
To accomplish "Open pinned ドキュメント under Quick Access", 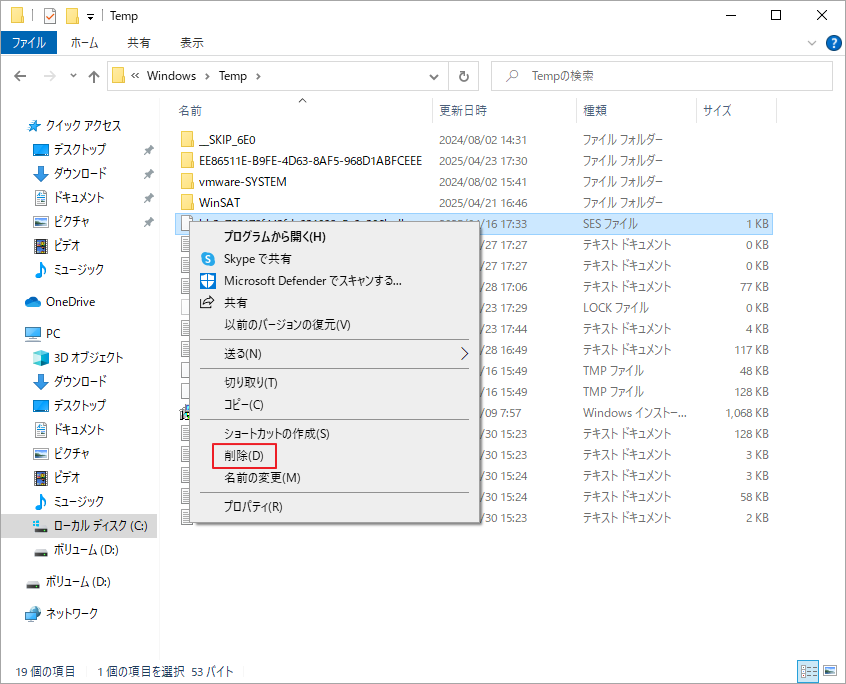I will point(79,197).
